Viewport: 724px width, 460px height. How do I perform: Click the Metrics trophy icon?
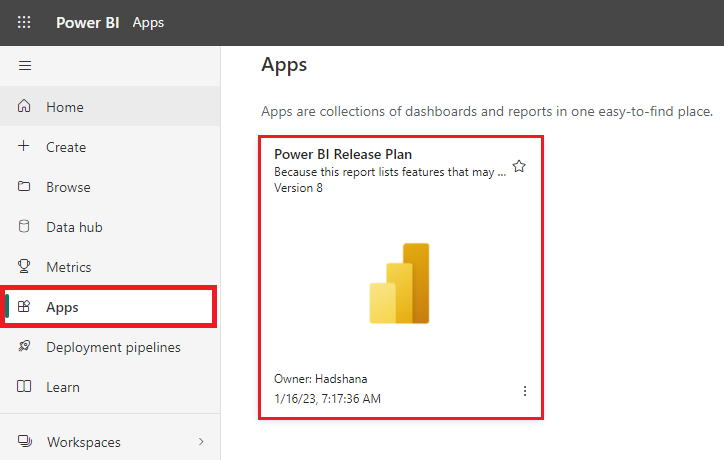24,266
